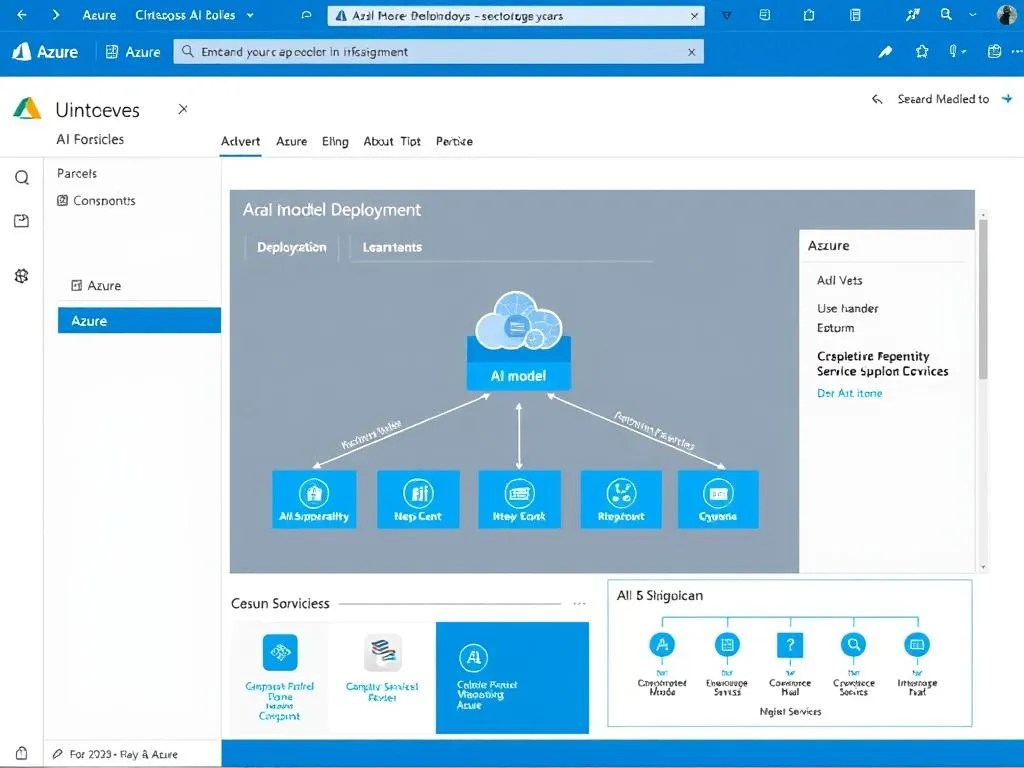Click the globe icon in left rail
This screenshot has width=1024, height=768.
pos(22,276)
